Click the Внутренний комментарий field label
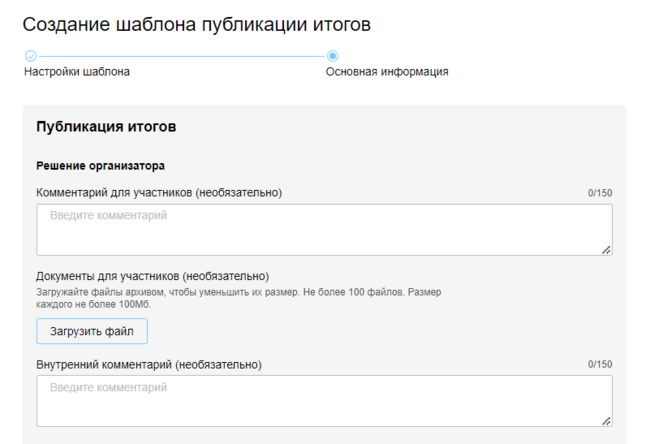The height and width of the screenshot is (444, 650). tap(149, 365)
